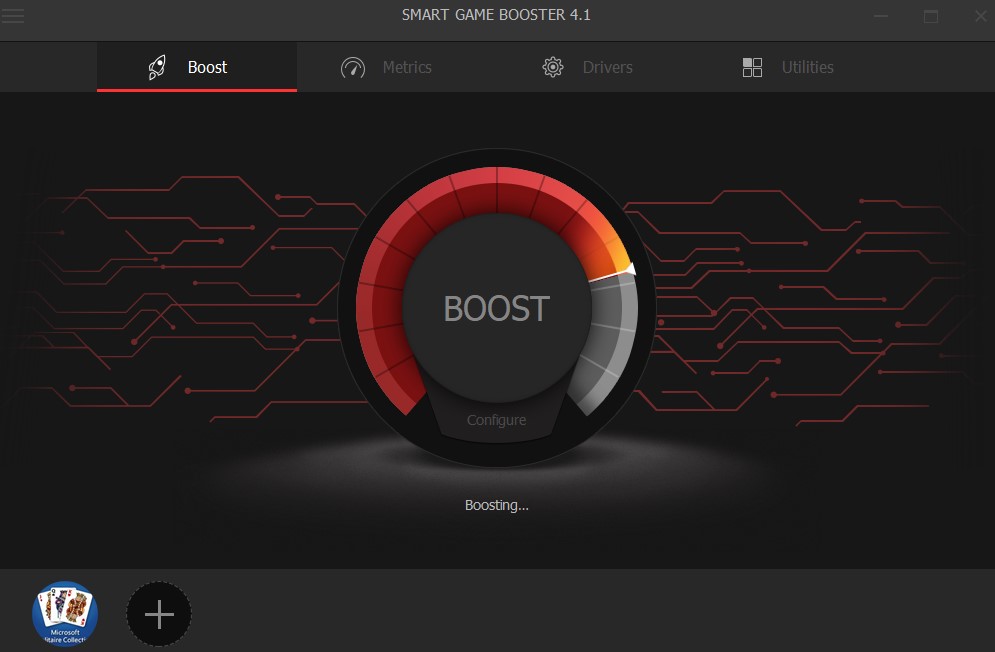This screenshot has height=652, width=995.
Task: Click the Boosting... status text
Action: 496,505
